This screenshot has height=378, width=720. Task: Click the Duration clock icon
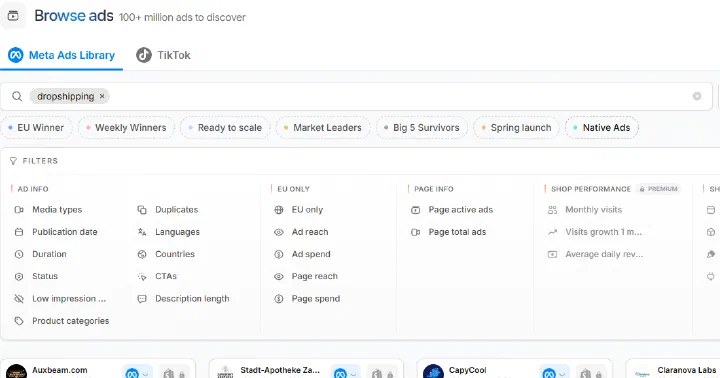19,254
